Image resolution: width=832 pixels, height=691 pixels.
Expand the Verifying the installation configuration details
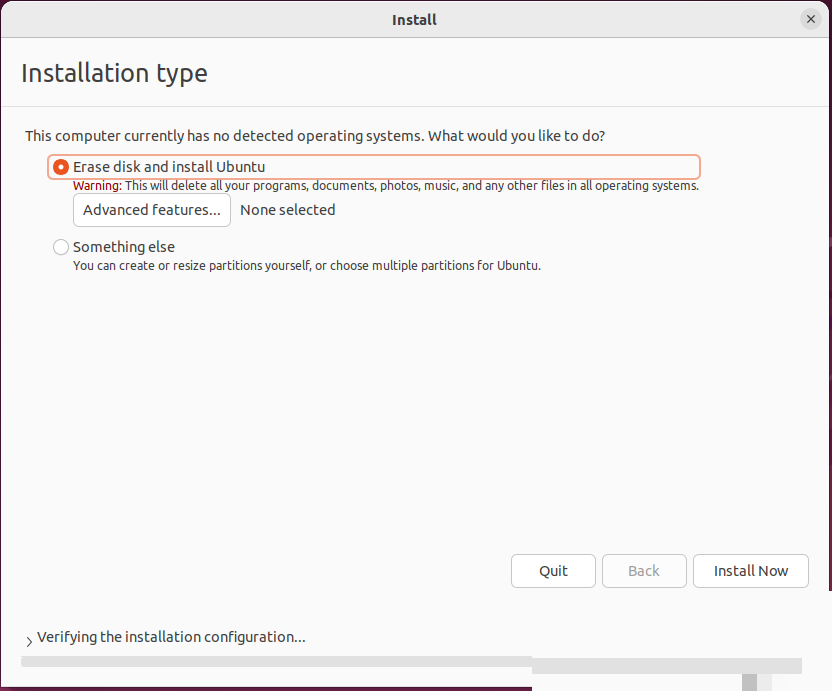tap(29, 642)
